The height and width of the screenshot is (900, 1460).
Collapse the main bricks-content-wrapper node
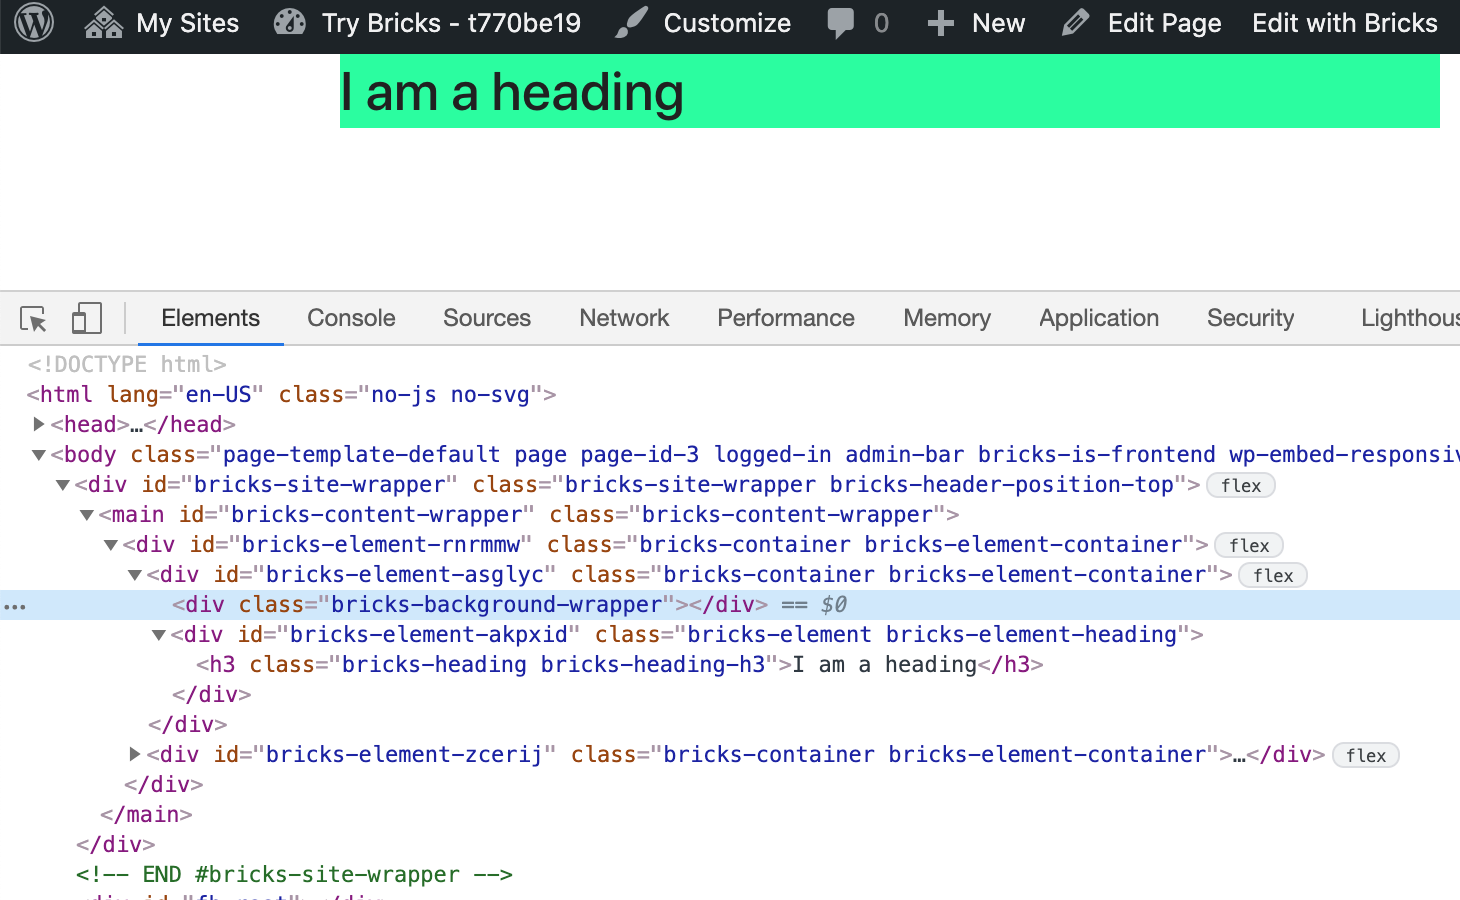[86, 514]
